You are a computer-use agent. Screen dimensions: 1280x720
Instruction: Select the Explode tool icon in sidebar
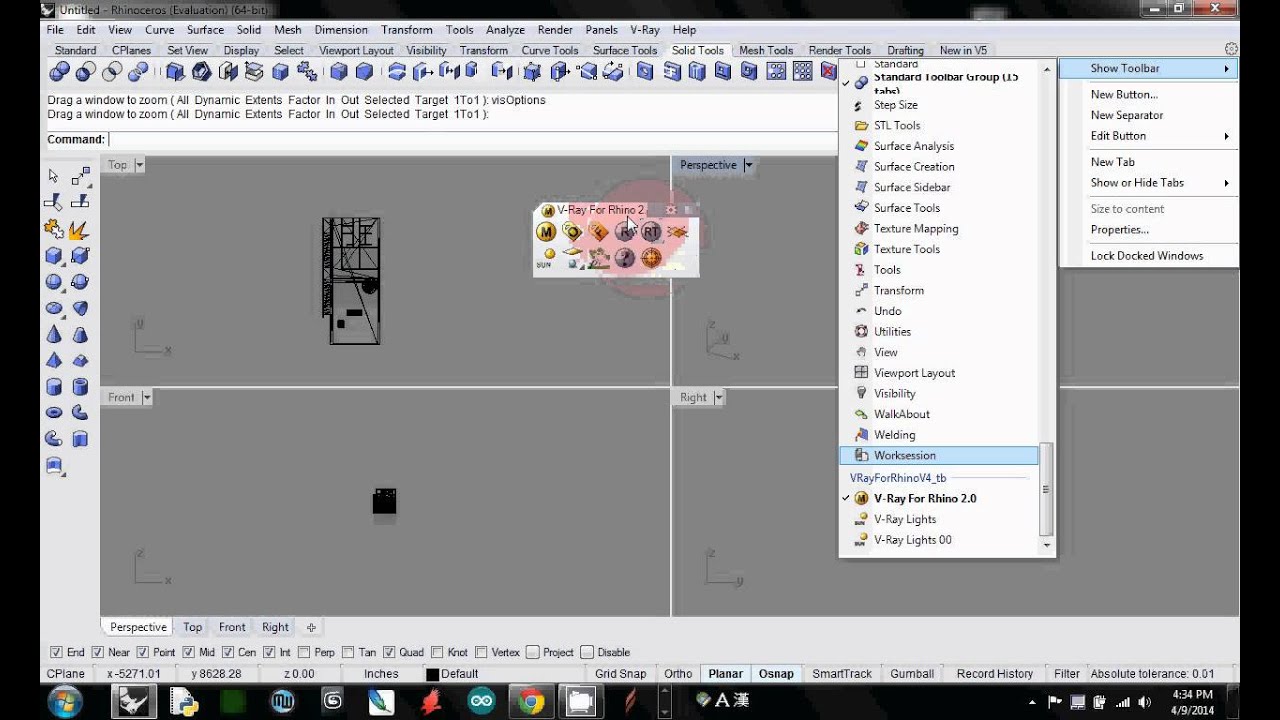point(80,229)
